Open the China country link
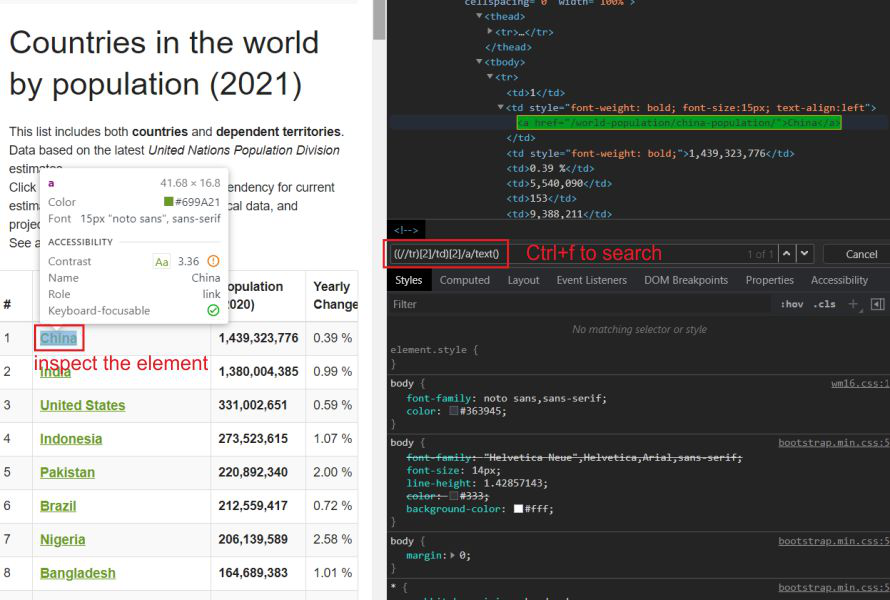This screenshot has height=600, width=890. coord(58,338)
